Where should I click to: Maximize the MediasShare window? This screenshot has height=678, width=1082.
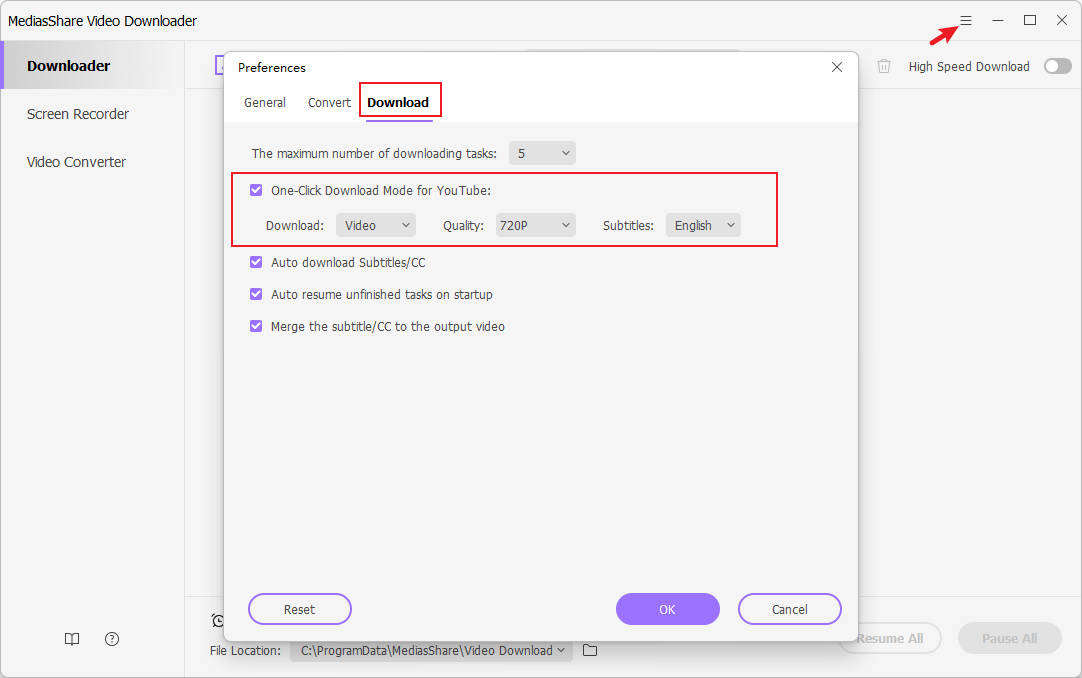click(x=1030, y=21)
